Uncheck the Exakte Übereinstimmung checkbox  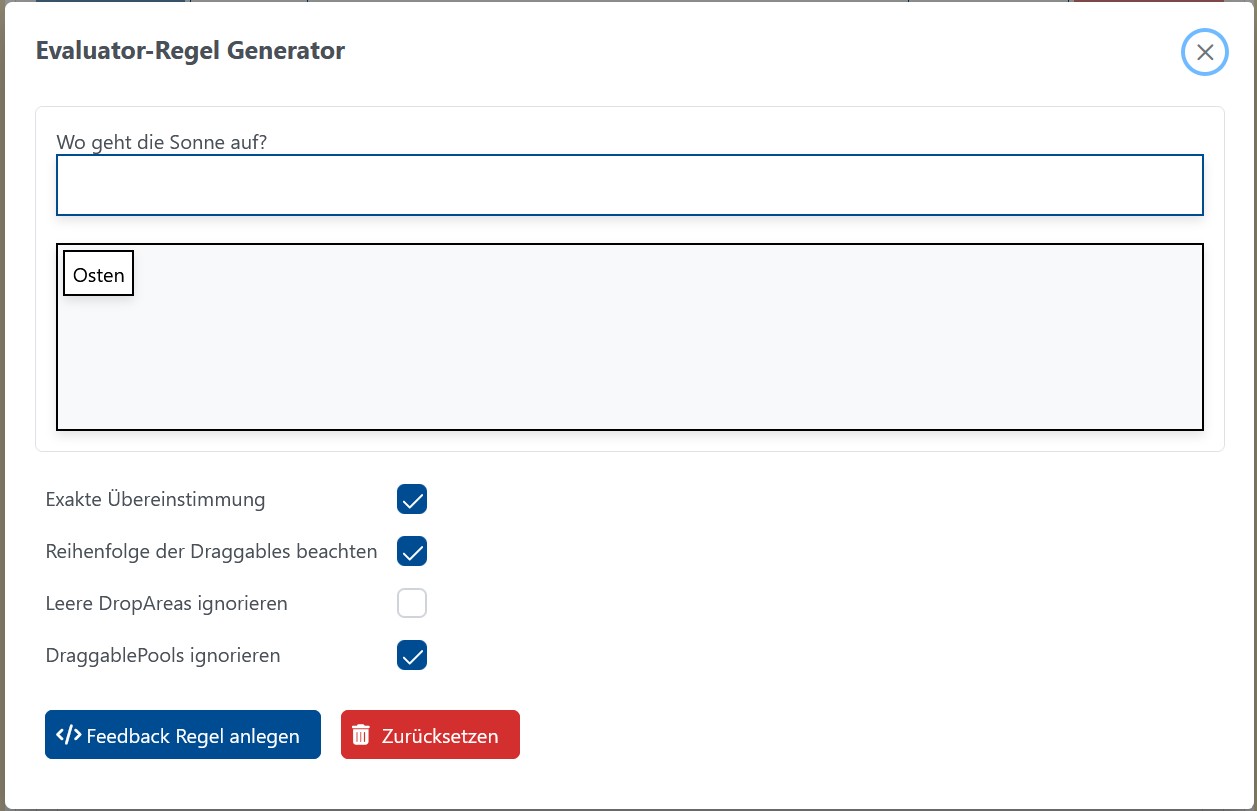coord(412,499)
